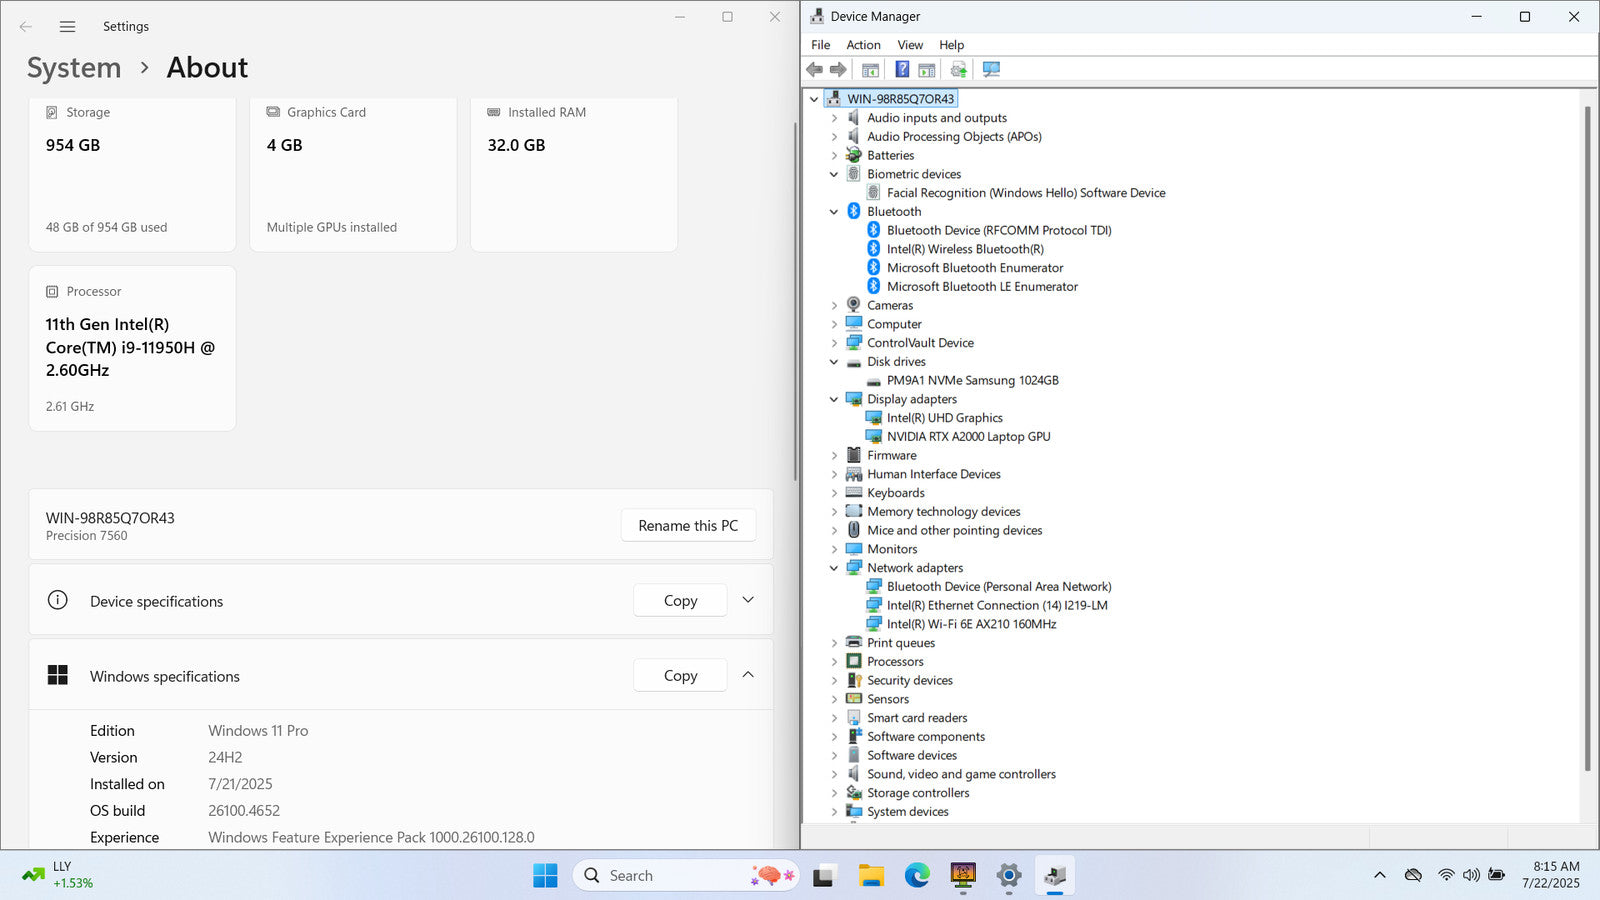Click the System breadcrumb link

[x=74, y=68]
